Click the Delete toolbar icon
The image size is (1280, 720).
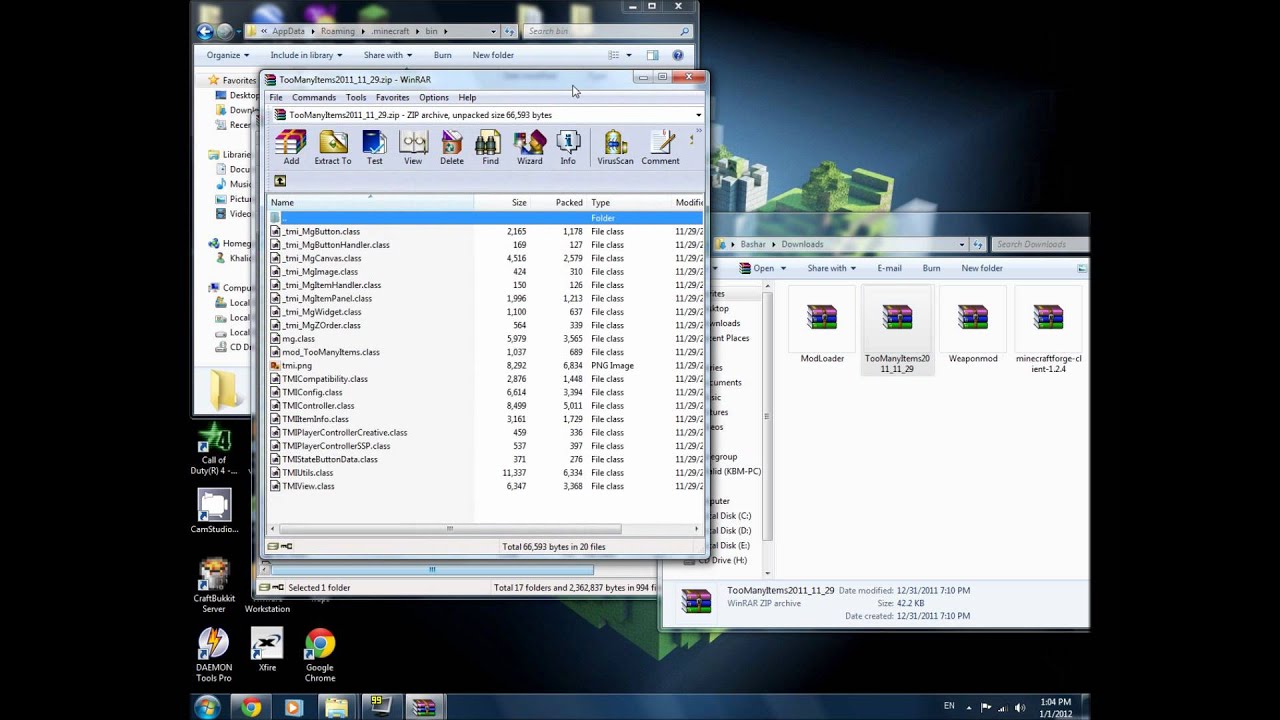pos(452,148)
